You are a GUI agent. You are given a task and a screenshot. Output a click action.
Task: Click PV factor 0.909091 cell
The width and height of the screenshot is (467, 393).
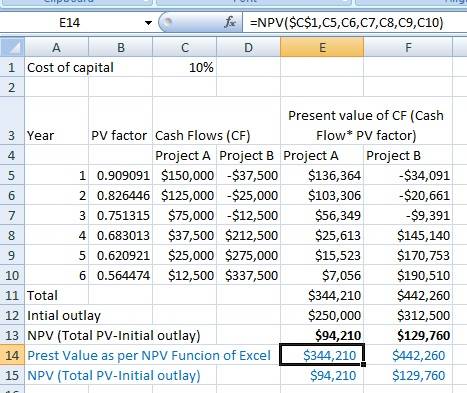121,175
